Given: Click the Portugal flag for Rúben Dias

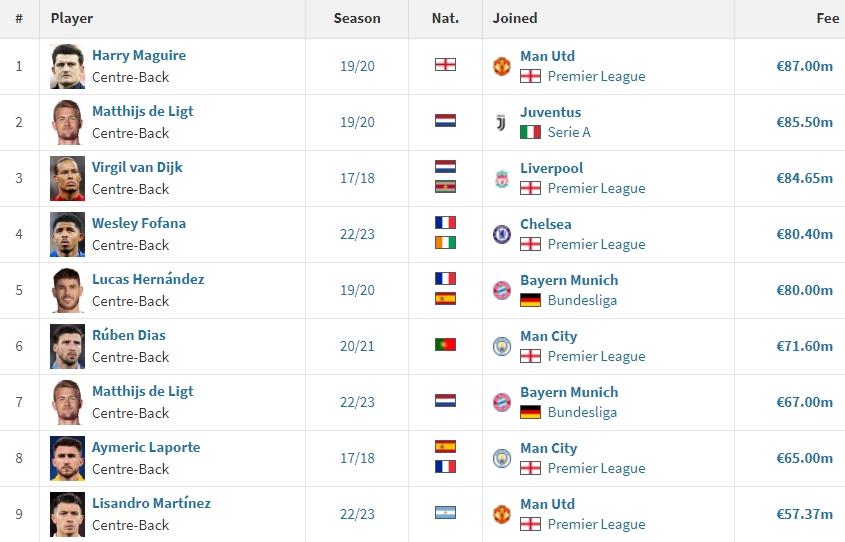Looking at the screenshot, I should 445,344.
